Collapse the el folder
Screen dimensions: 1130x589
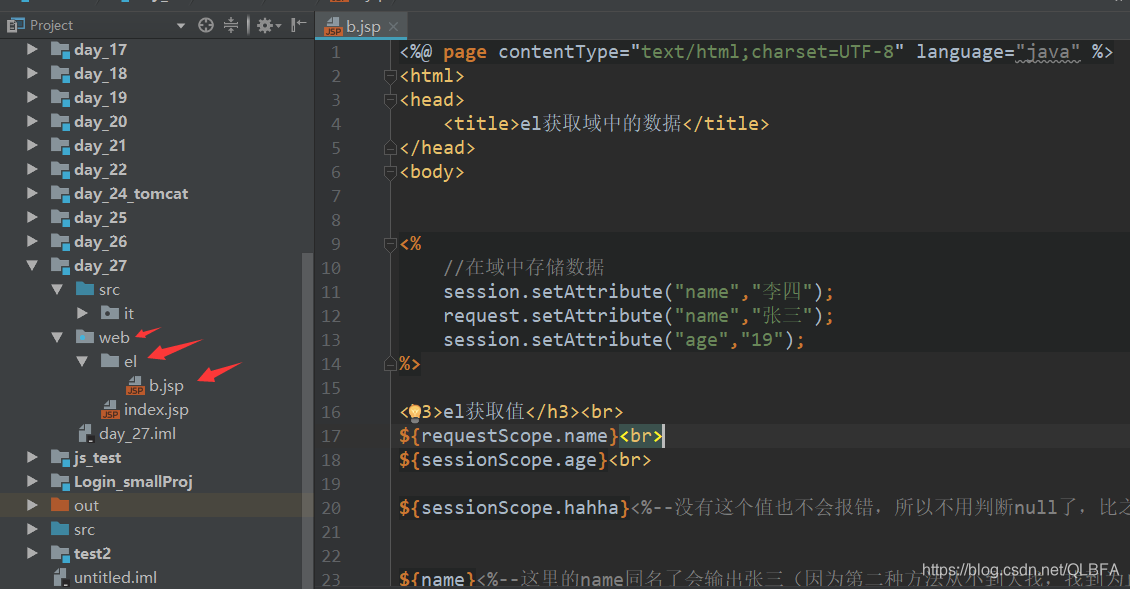(82, 361)
